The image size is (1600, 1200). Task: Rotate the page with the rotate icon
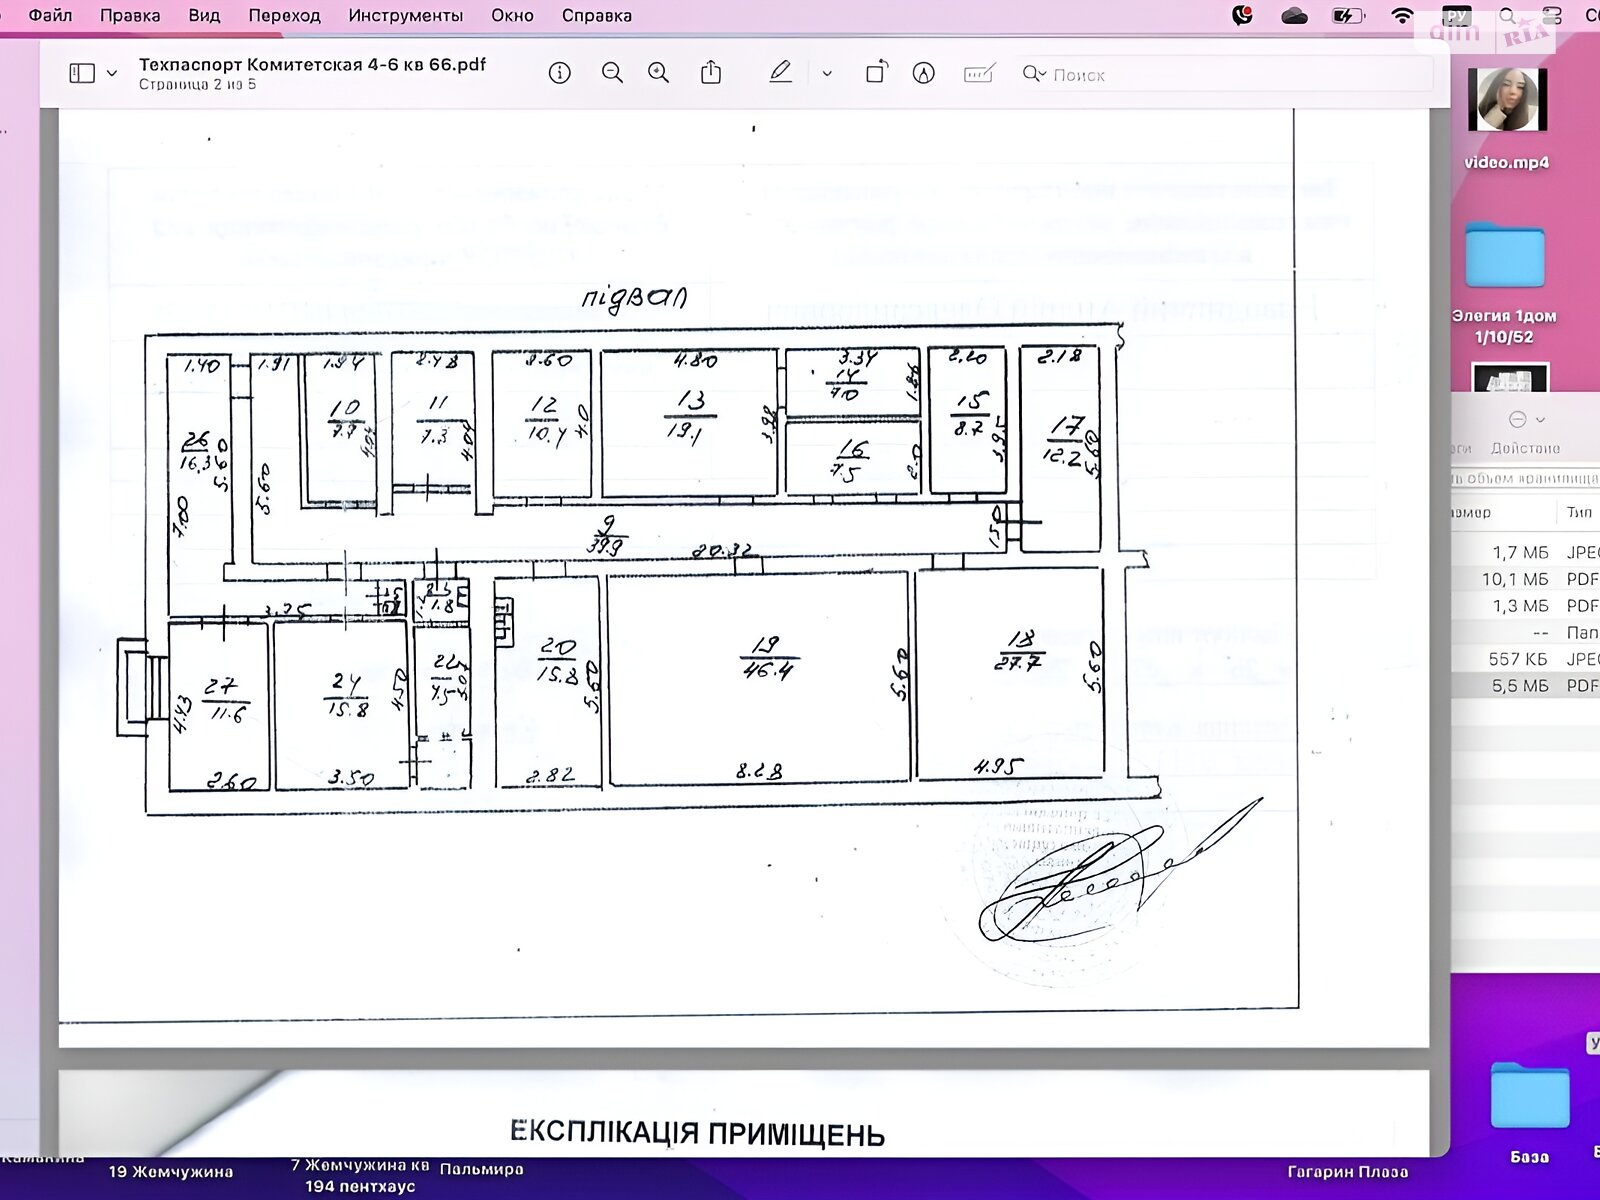click(875, 73)
